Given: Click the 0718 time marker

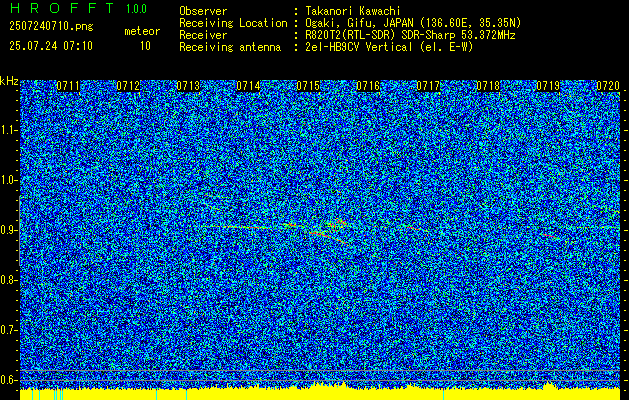Looking at the screenshot, I should (x=488, y=86).
